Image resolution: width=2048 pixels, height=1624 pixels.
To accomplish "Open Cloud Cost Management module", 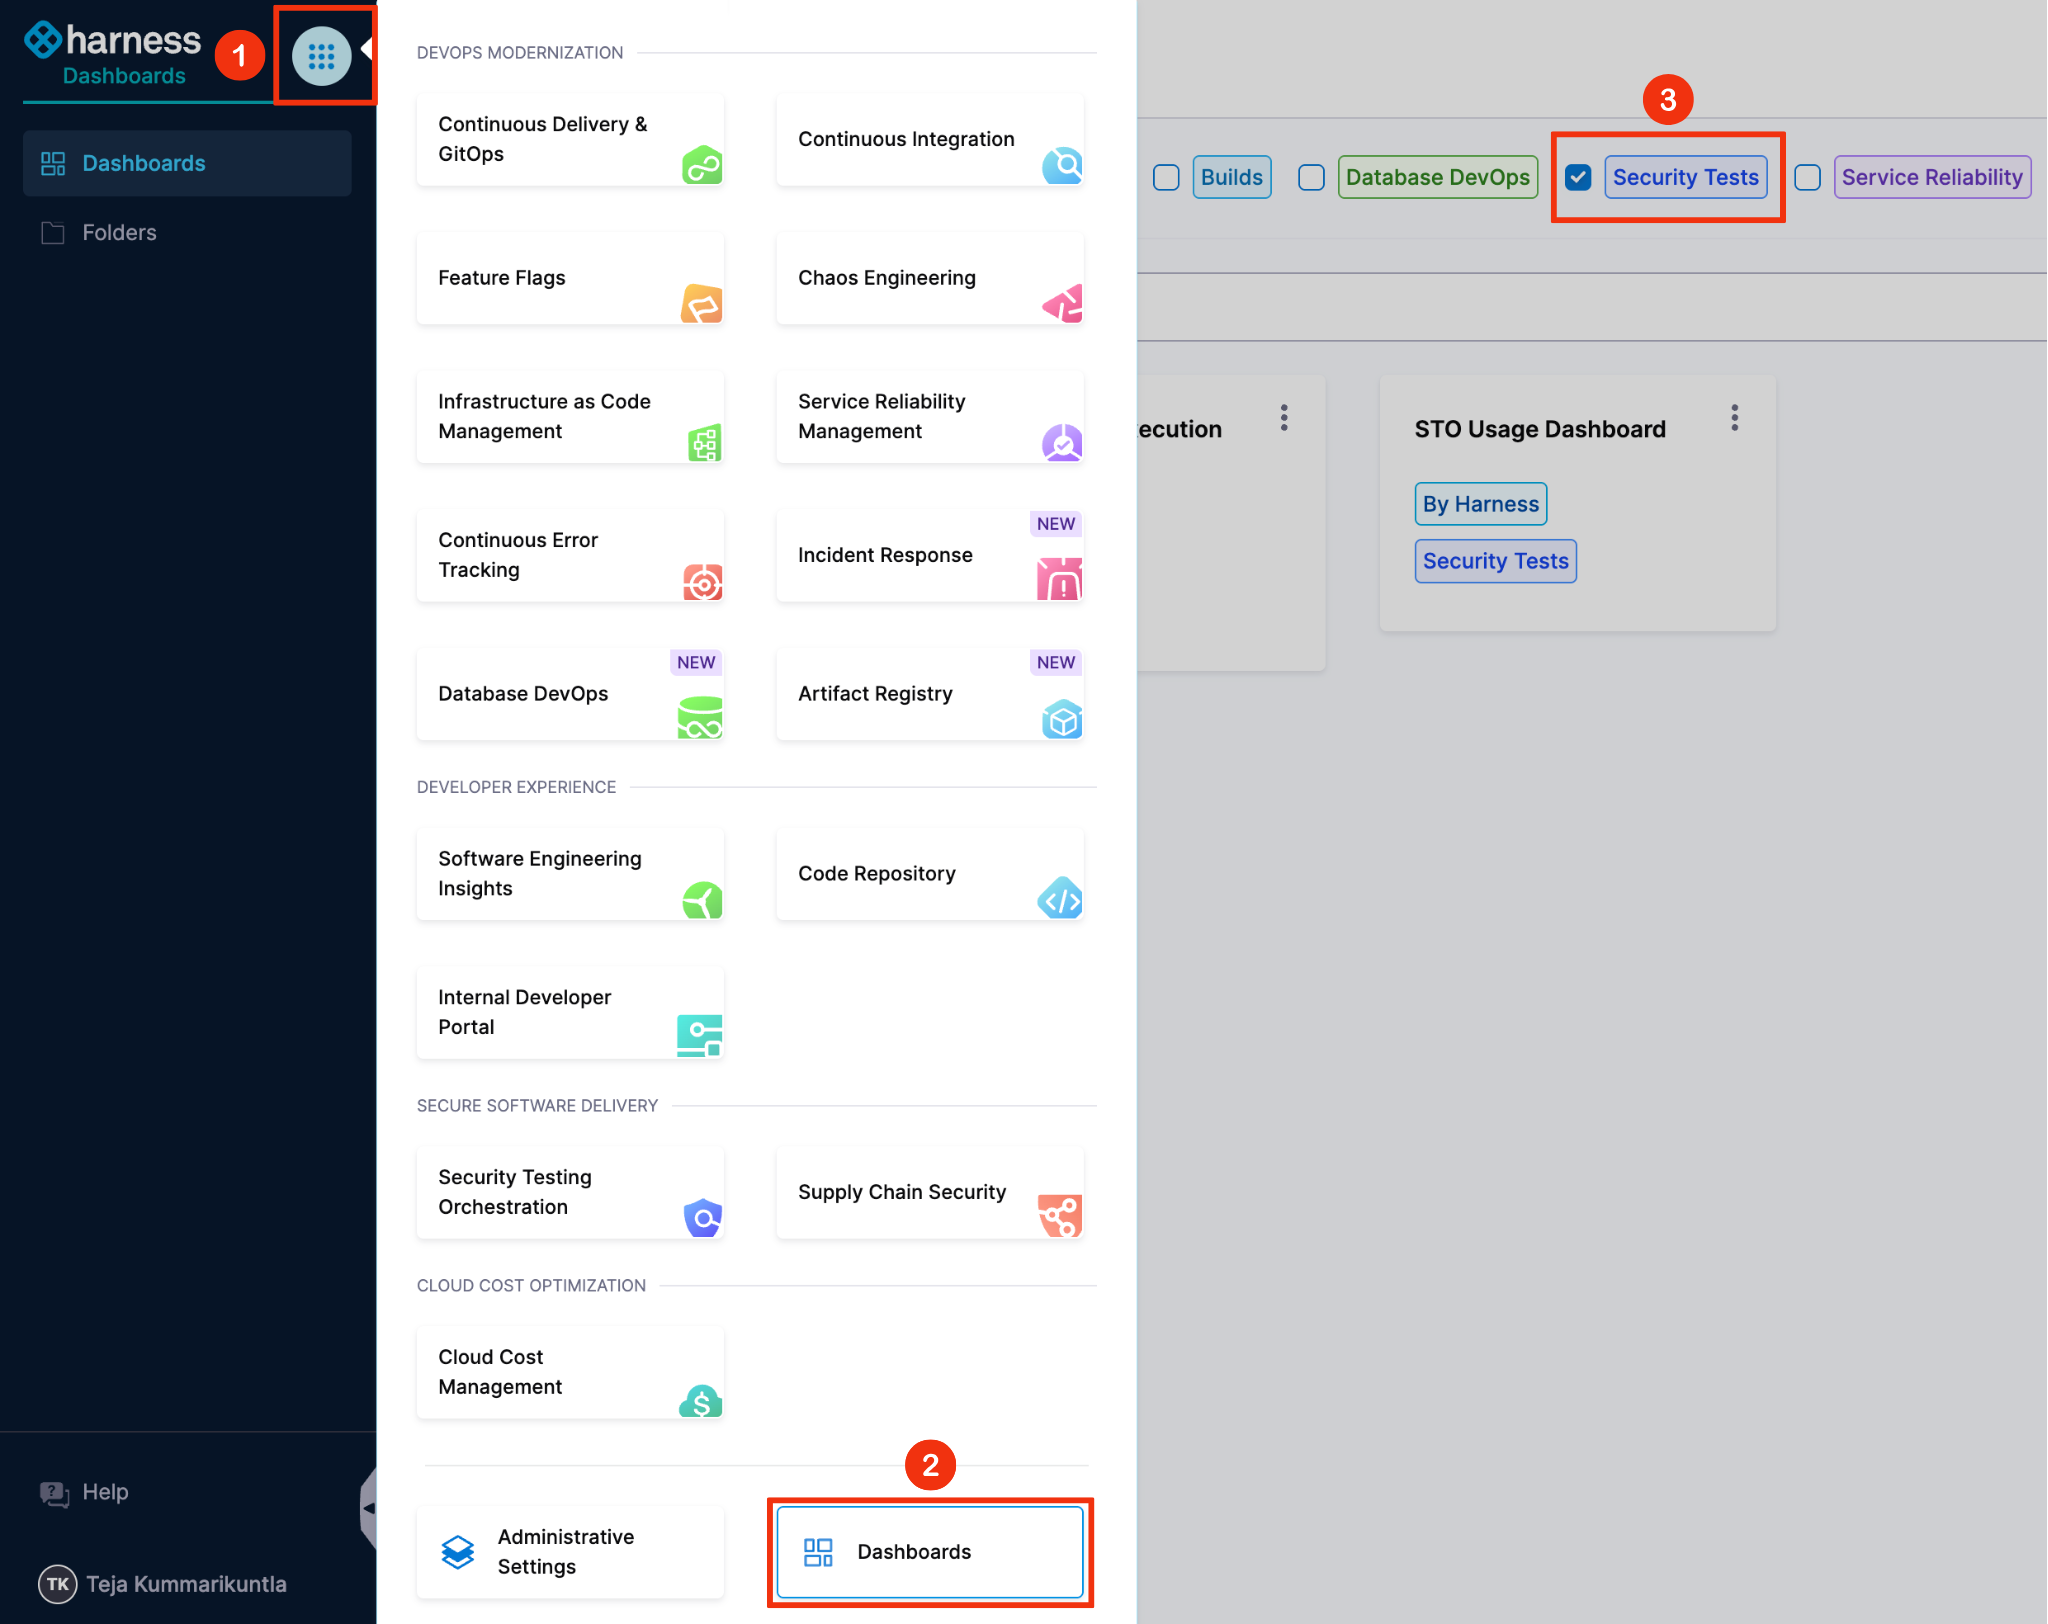I will coord(569,1372).
